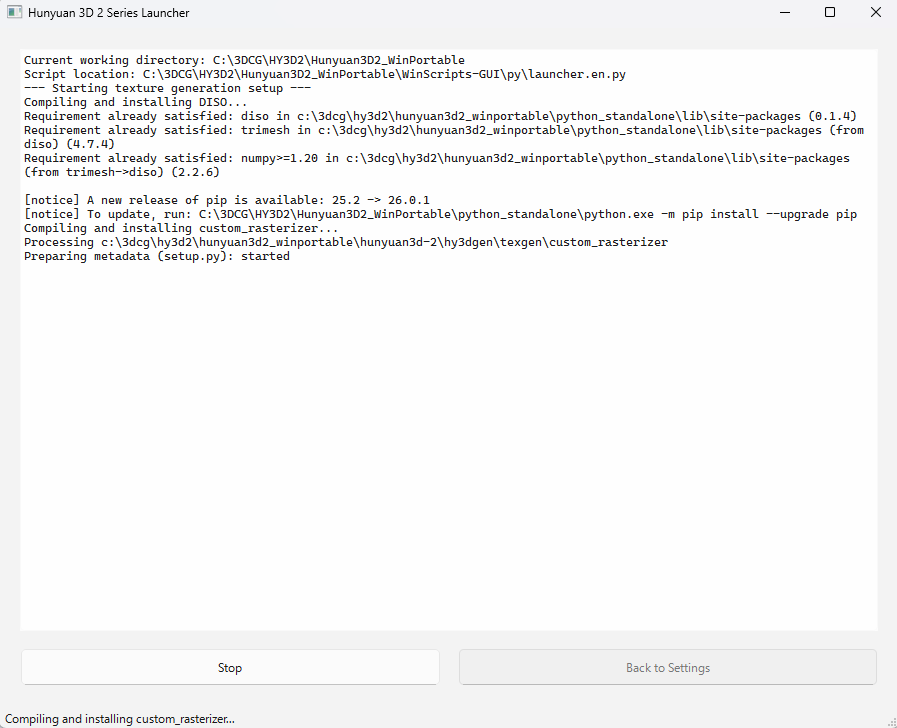
Task: Click the diso (0.1.4) requirement satisfied line
Action: click(440, 116)
